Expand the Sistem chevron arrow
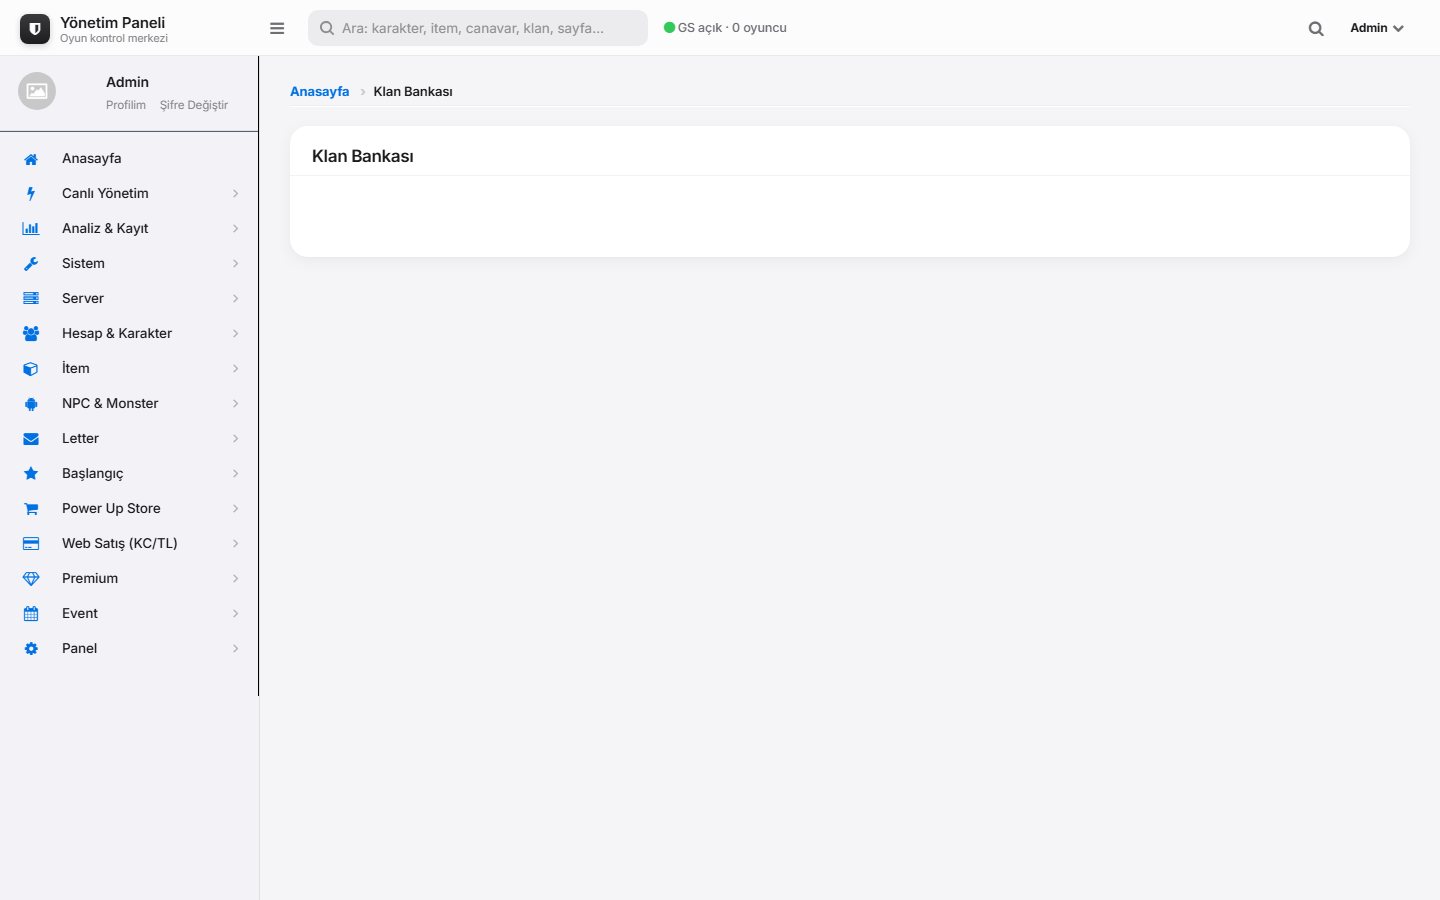 coord(236,264)
